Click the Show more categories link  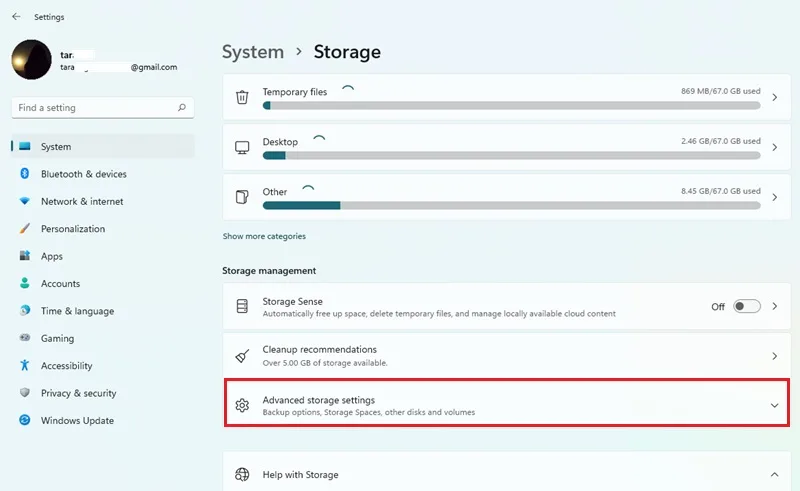264,236
